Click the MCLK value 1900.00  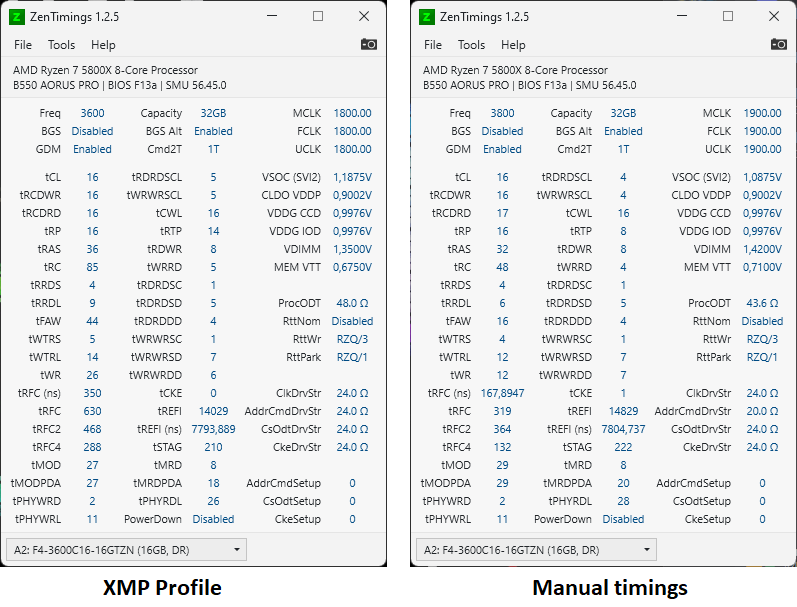[x=762, y=113]
